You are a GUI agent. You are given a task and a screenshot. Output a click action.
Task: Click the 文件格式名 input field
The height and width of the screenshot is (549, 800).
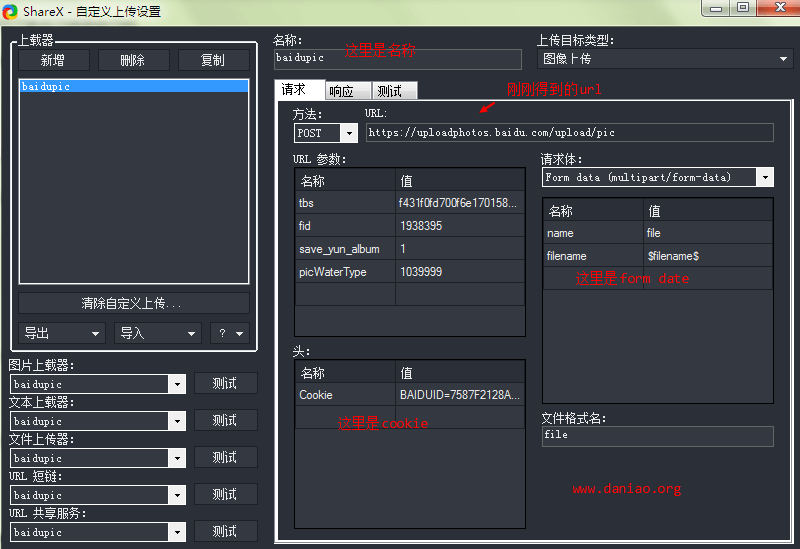pos(658,436)
